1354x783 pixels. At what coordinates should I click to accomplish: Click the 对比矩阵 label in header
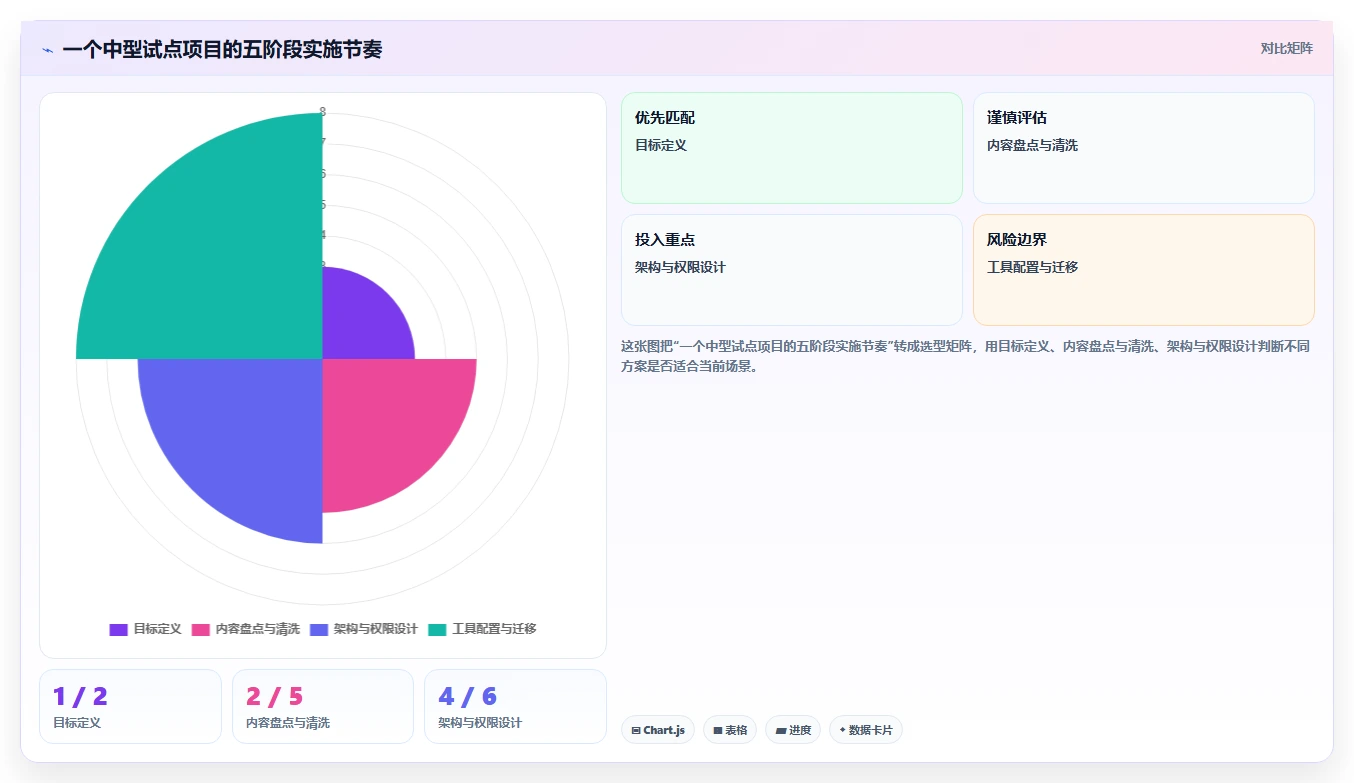point(1286,48)
